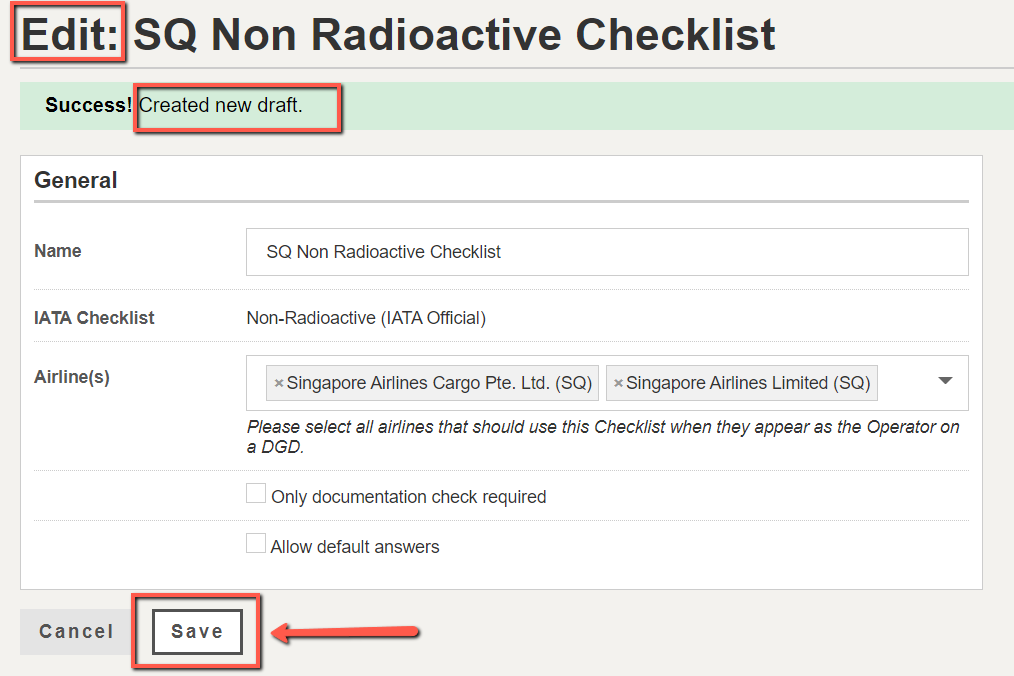Click the Success created new draft banner
The height and width of the screenshot is (676, 1014).
click(517, 105)
